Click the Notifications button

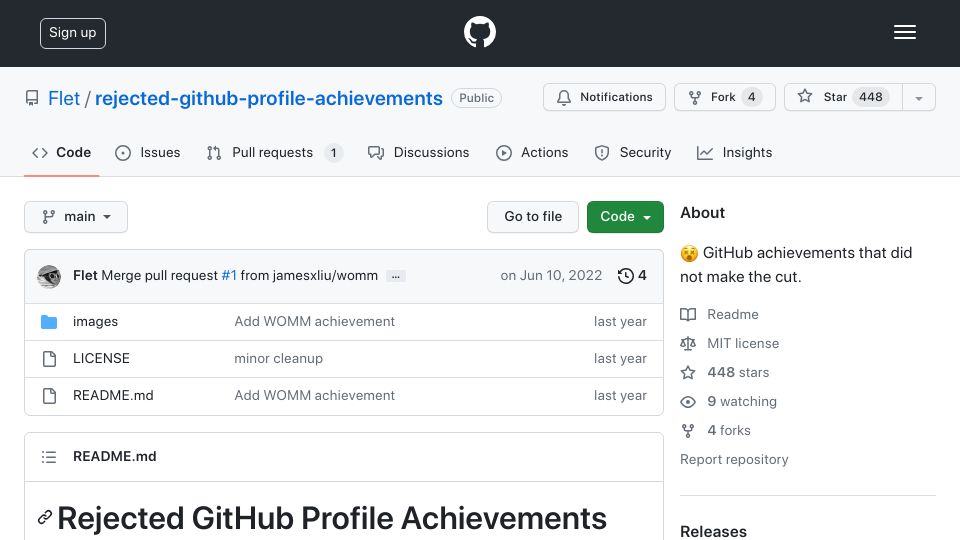[604, 97]
